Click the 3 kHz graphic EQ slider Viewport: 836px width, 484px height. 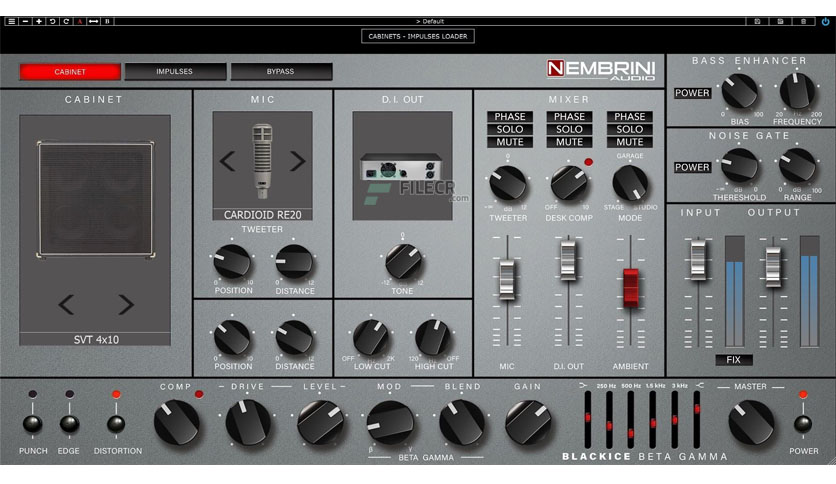[674, 420]
